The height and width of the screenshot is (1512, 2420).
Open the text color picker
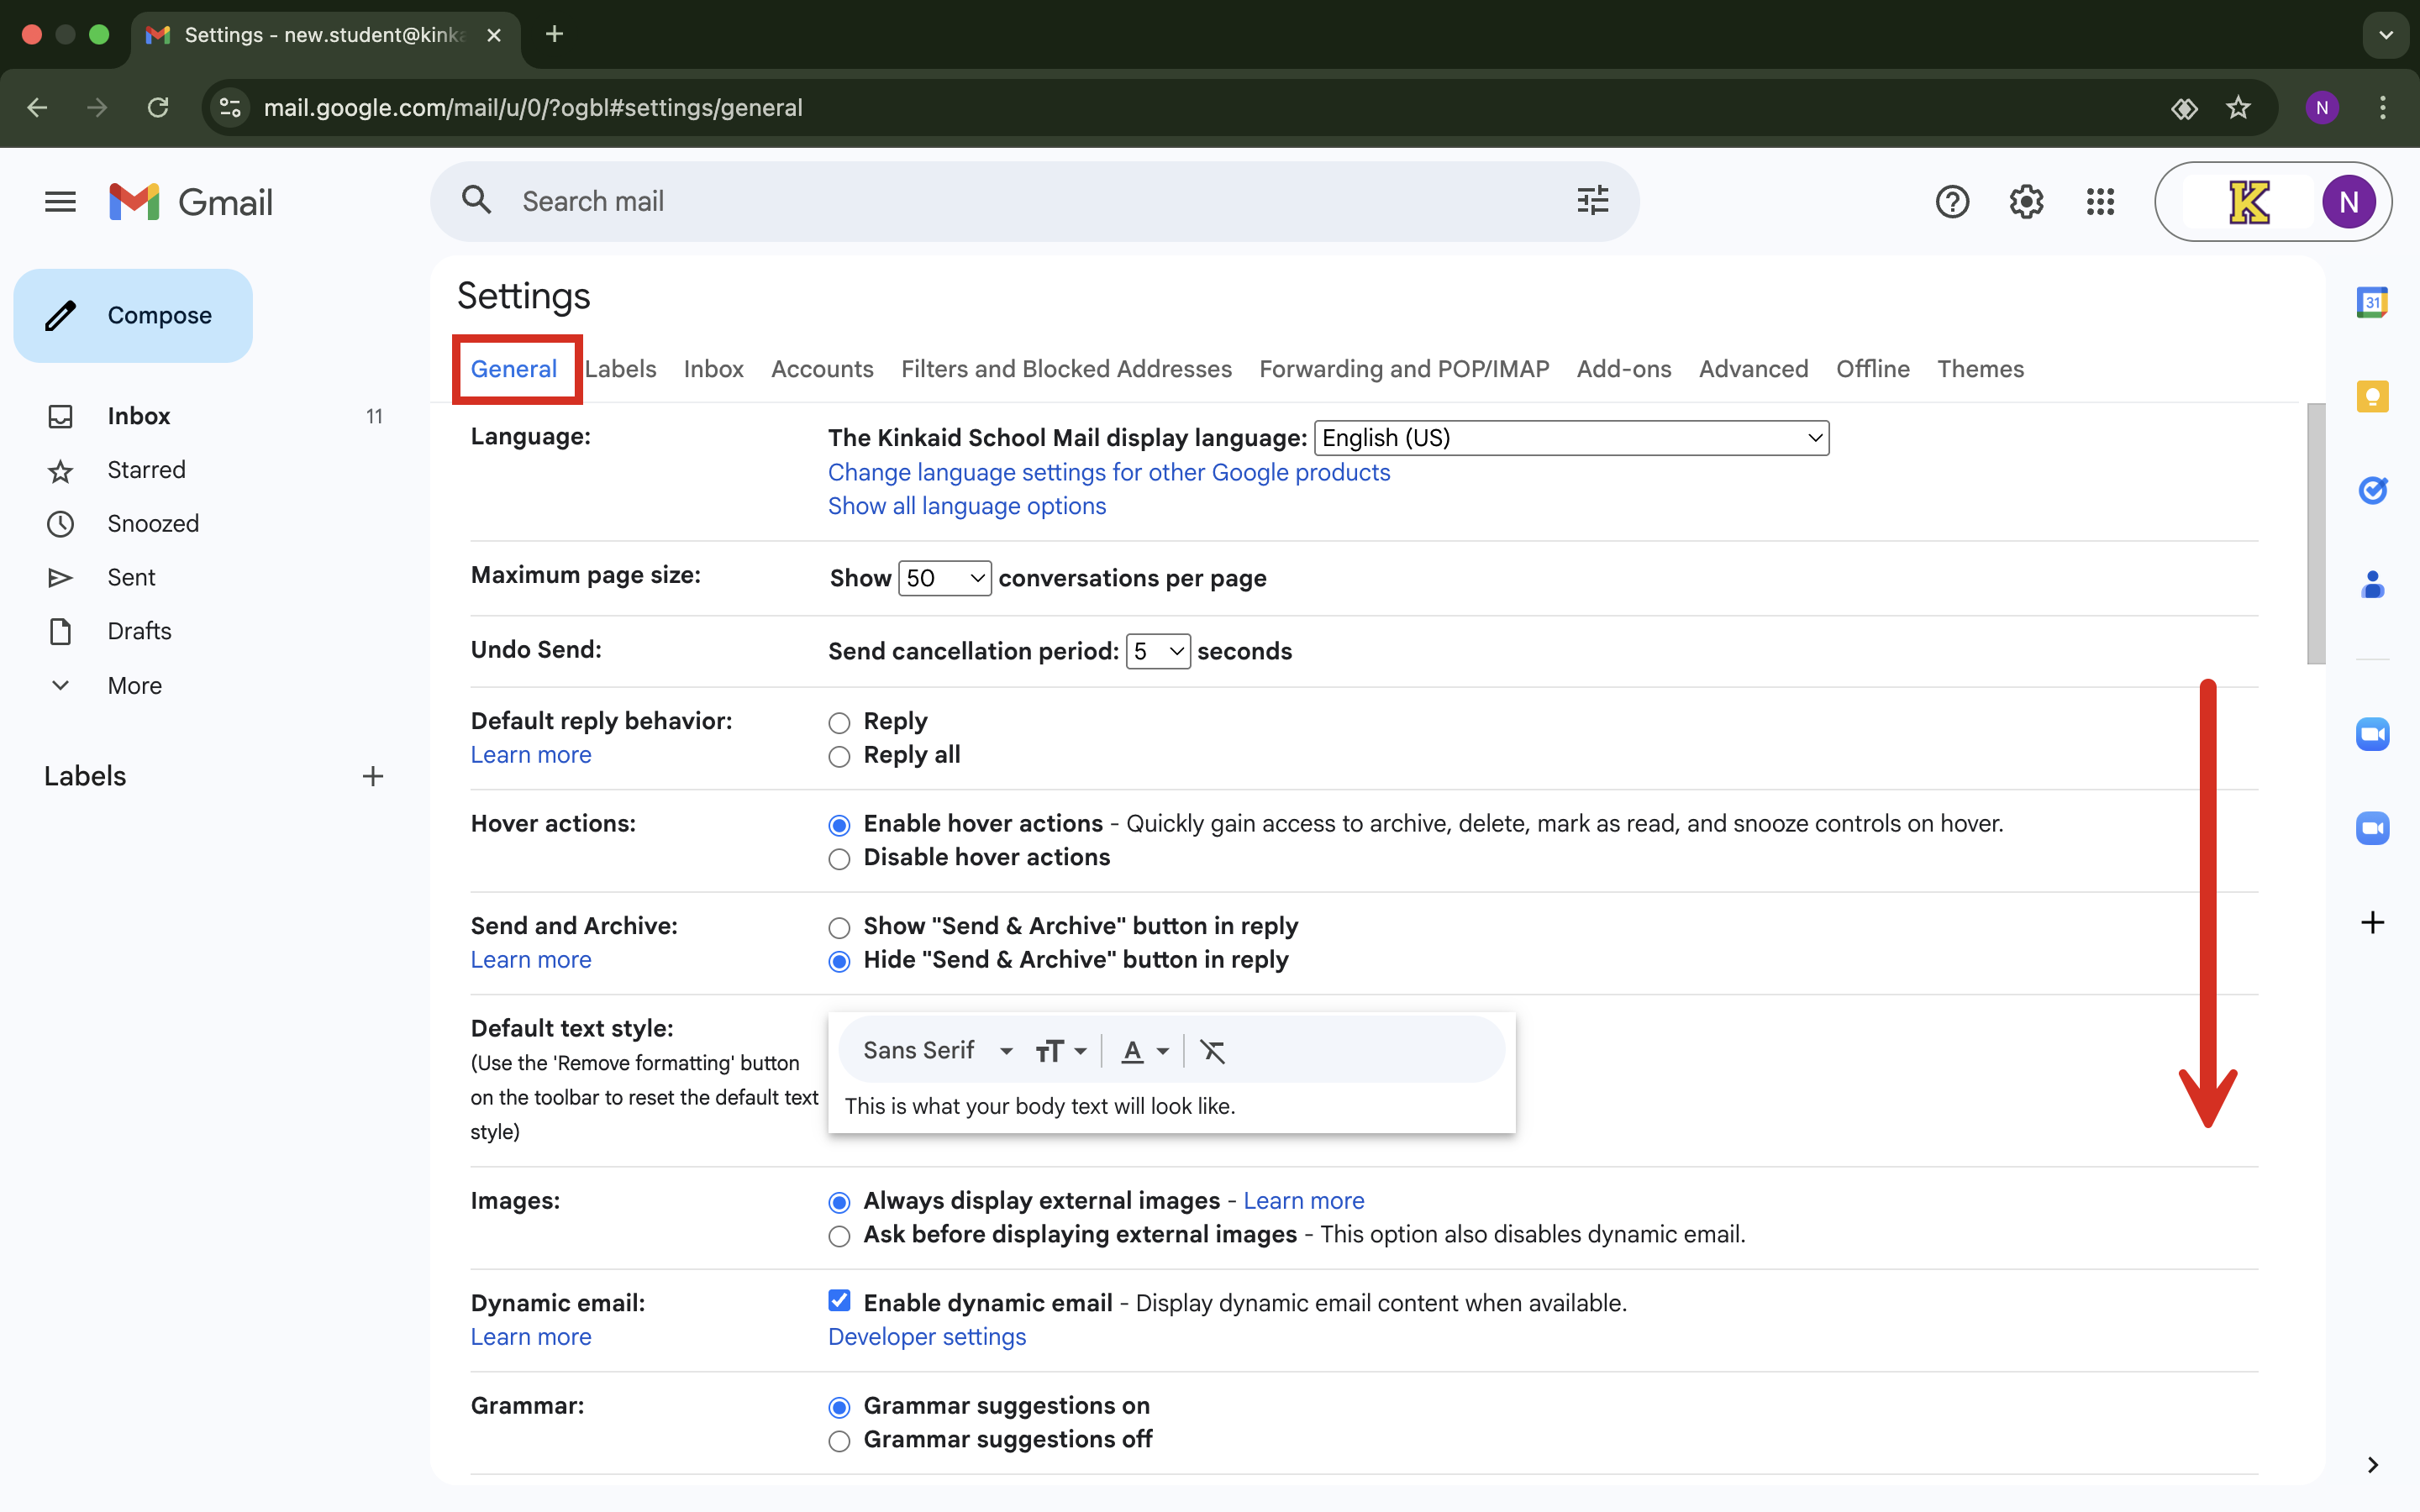click(x=1144, y=1051)
